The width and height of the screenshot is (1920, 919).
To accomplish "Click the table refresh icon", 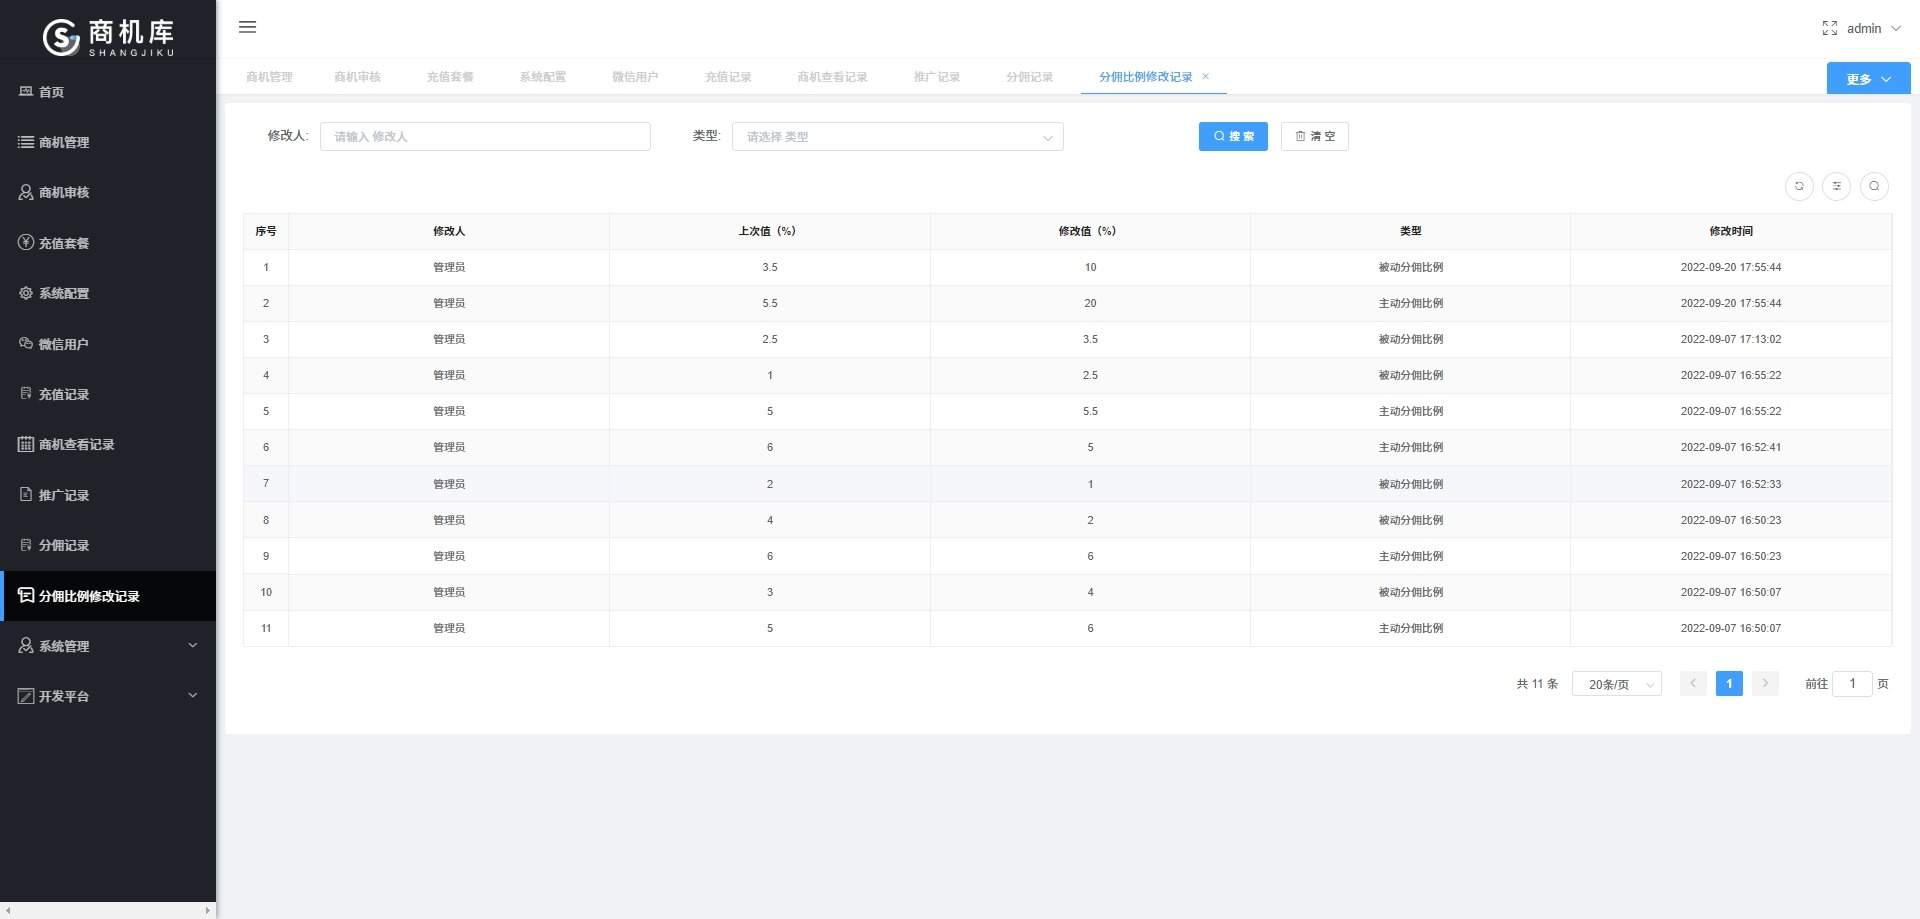I will (x=1799, y=186).
